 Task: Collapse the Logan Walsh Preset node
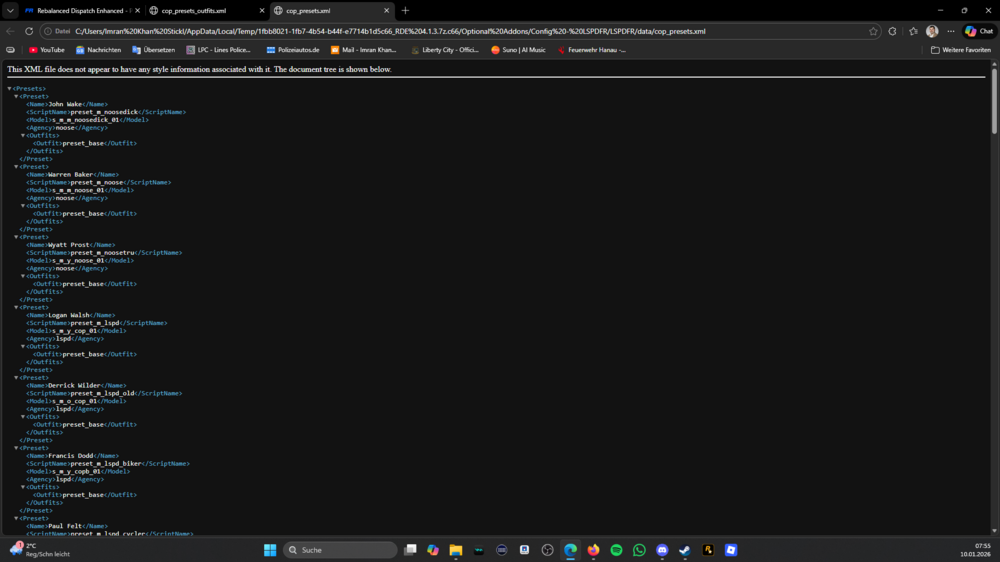coord(17,307)
